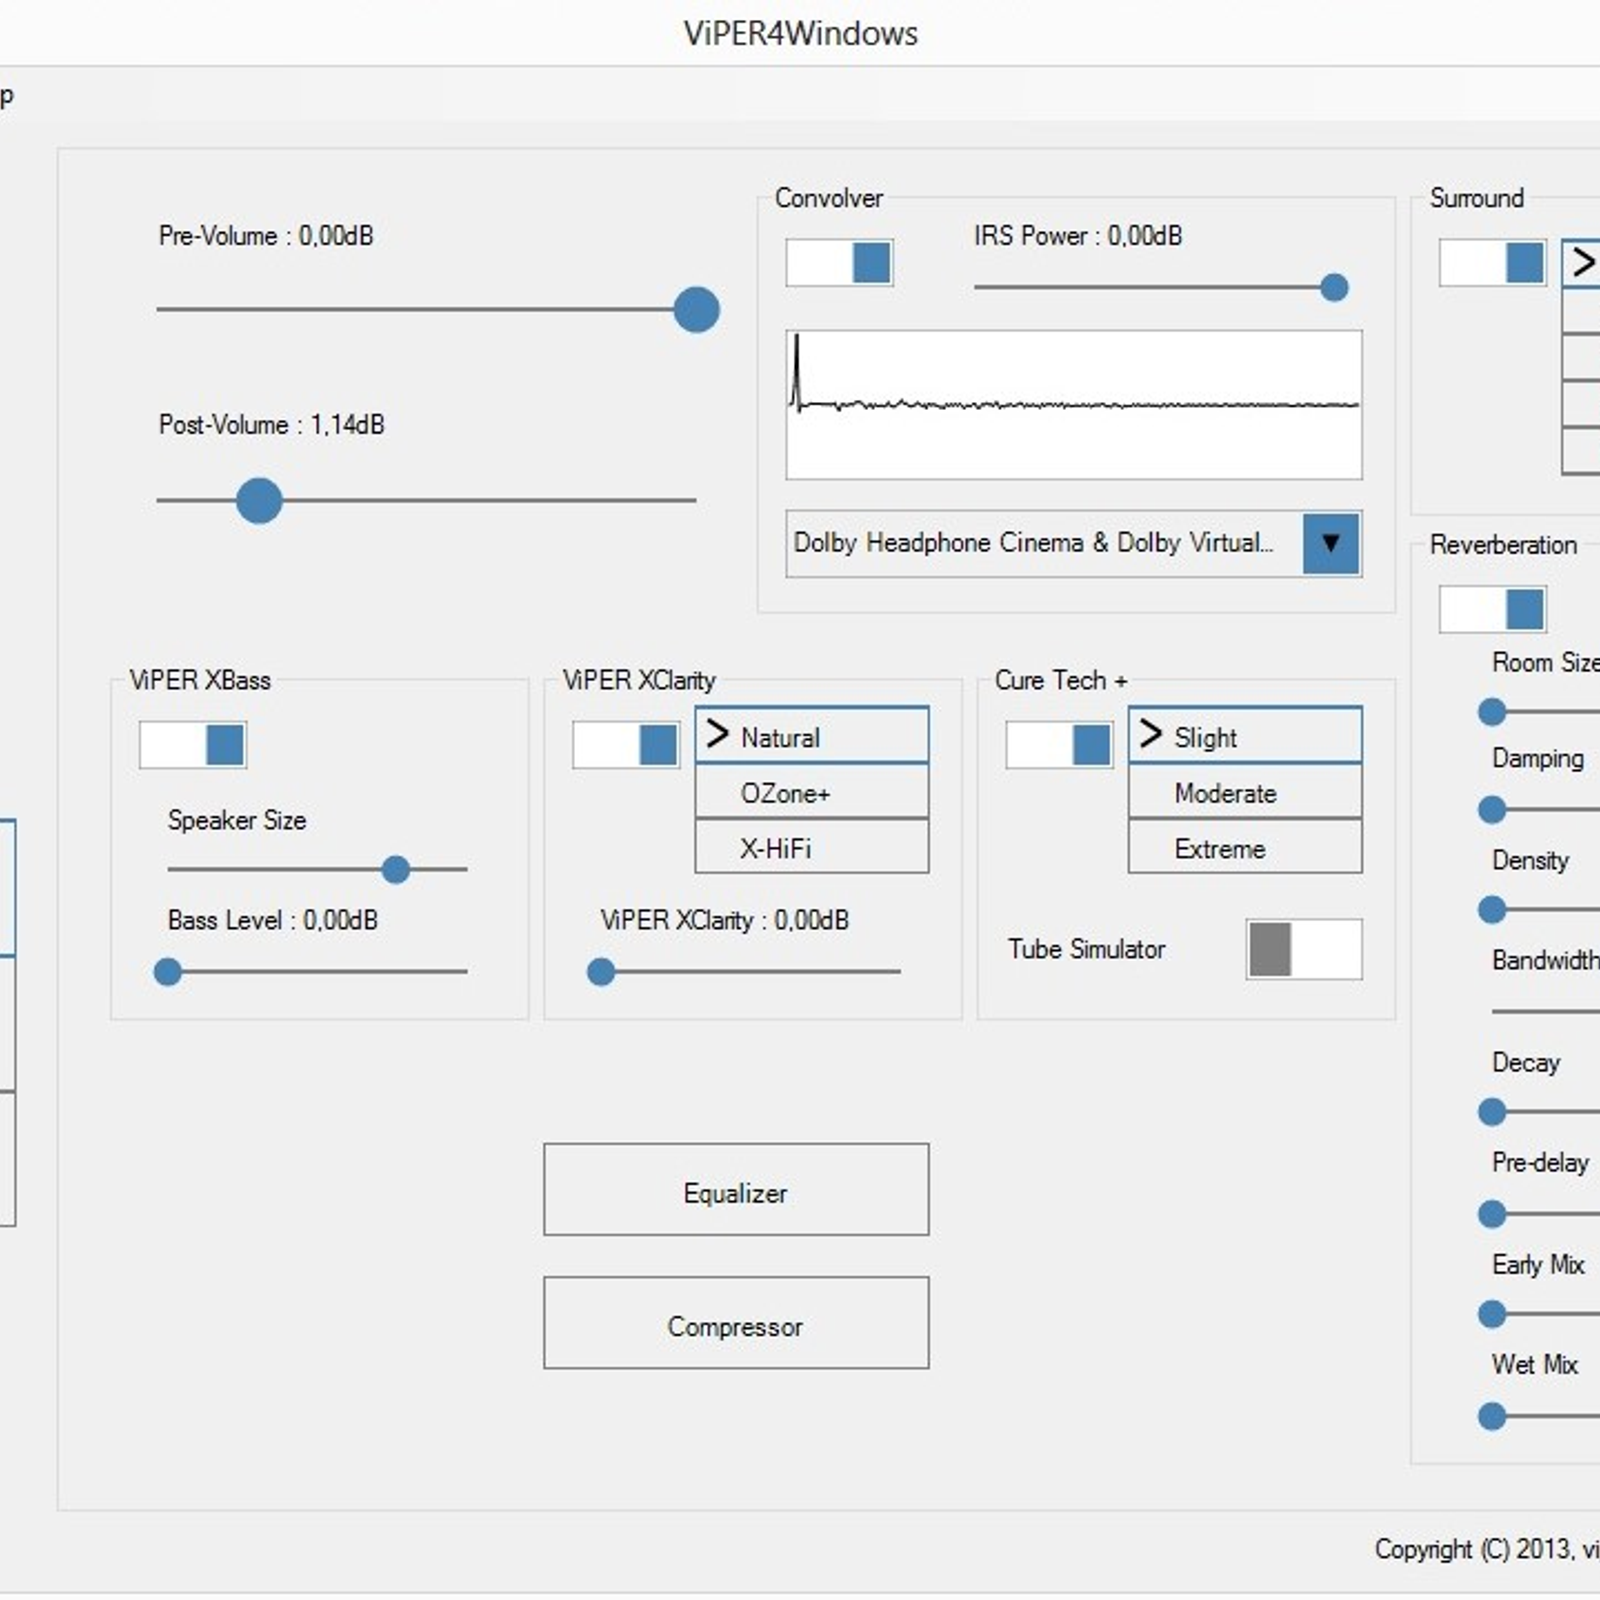
Task: Click the Density slider handle
Action: (x=1492, y=910)
